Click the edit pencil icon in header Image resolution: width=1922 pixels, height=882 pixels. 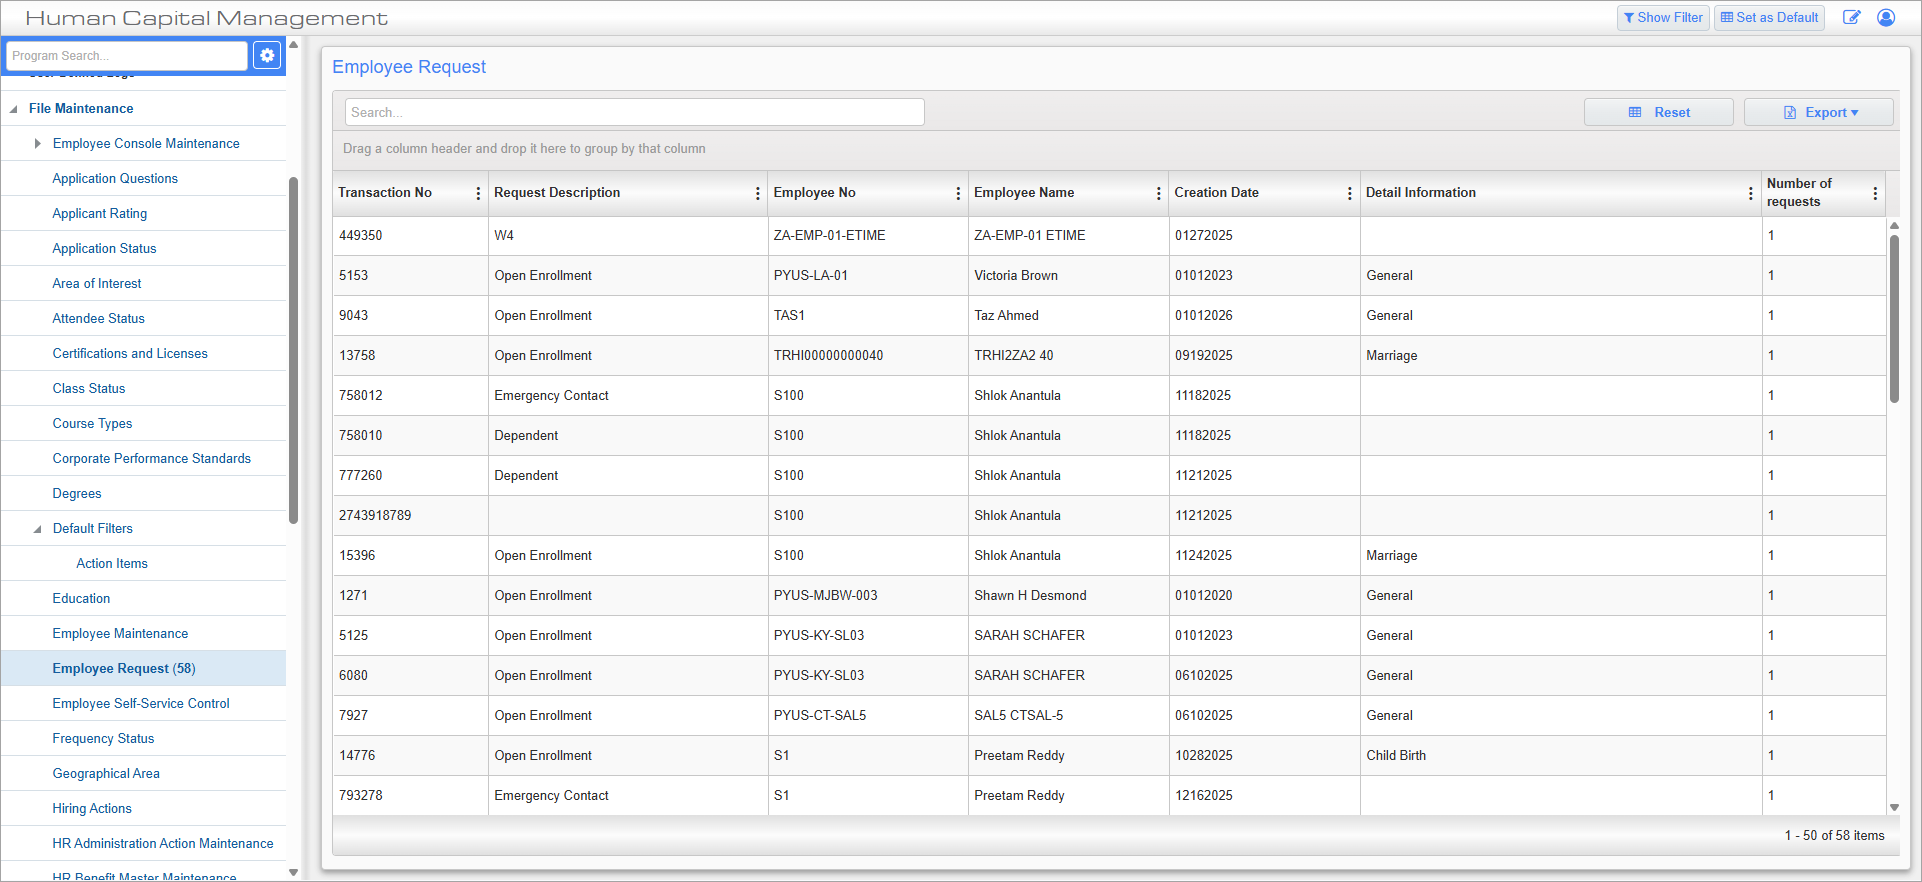(1852, 17)
